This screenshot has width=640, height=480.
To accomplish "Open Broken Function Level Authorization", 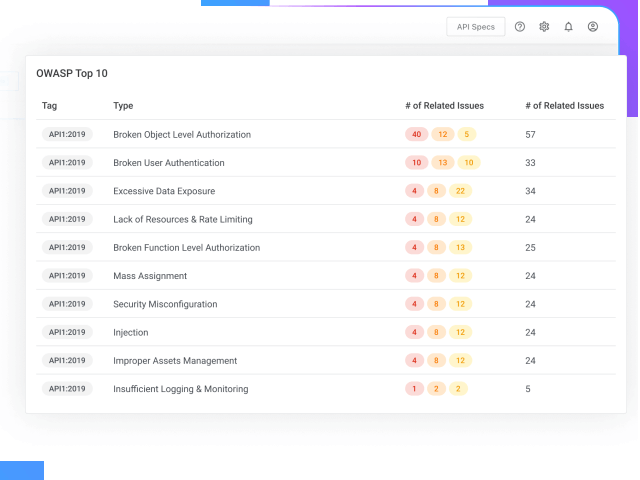I will pyautogui.click(x=326, y=247).
